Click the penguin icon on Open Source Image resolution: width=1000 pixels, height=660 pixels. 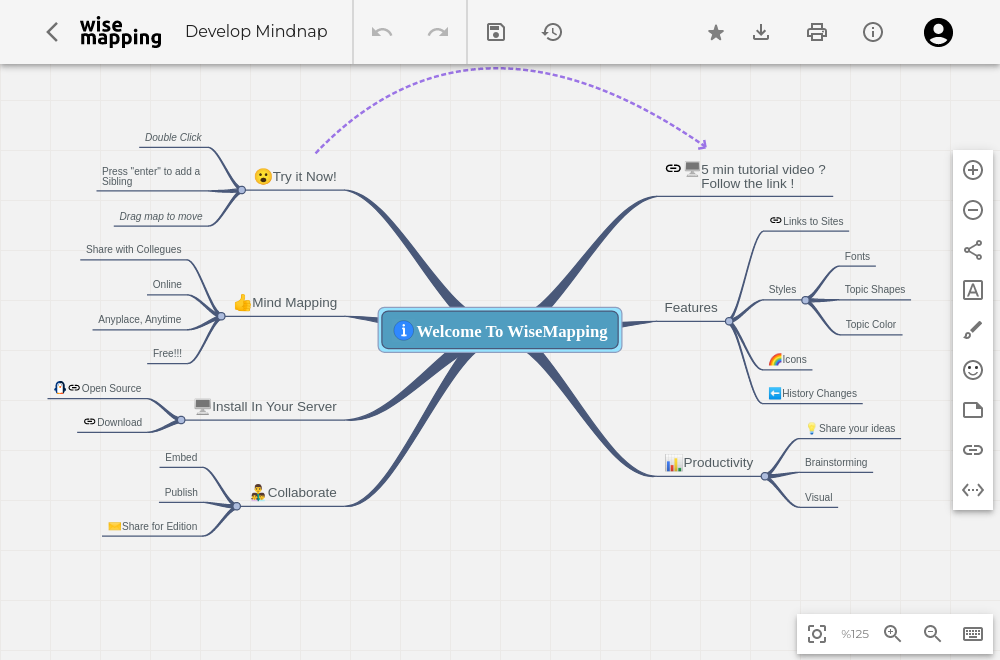point(60,388)
